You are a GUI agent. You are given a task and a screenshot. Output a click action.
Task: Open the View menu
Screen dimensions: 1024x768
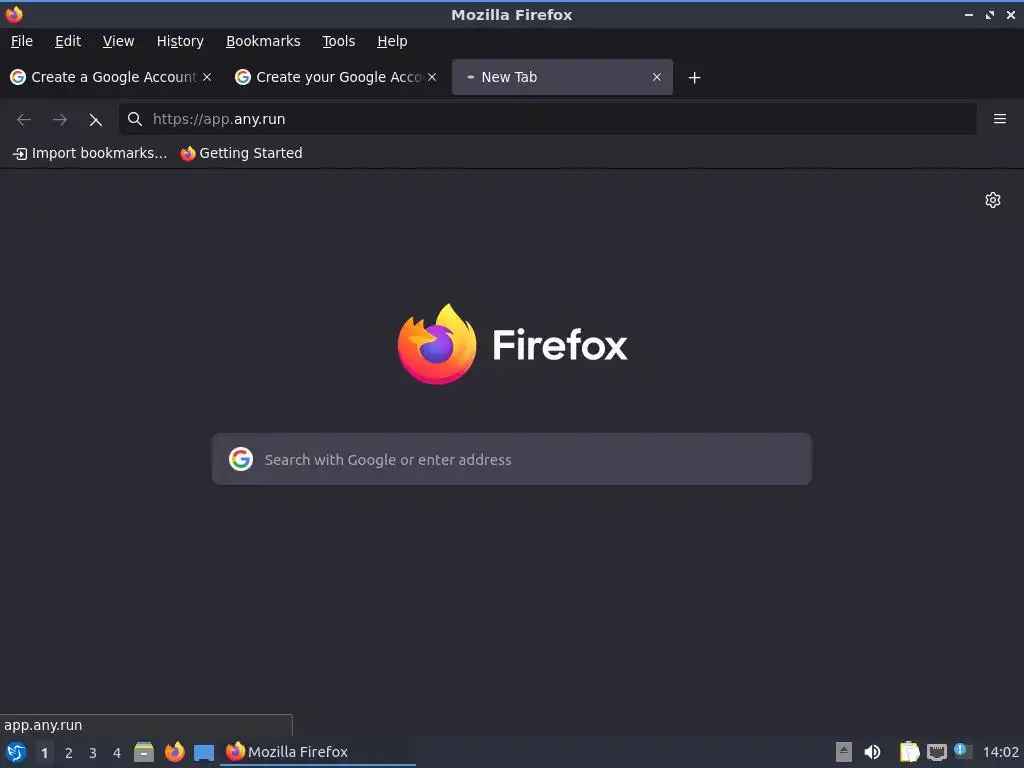(x=118, y=41)
